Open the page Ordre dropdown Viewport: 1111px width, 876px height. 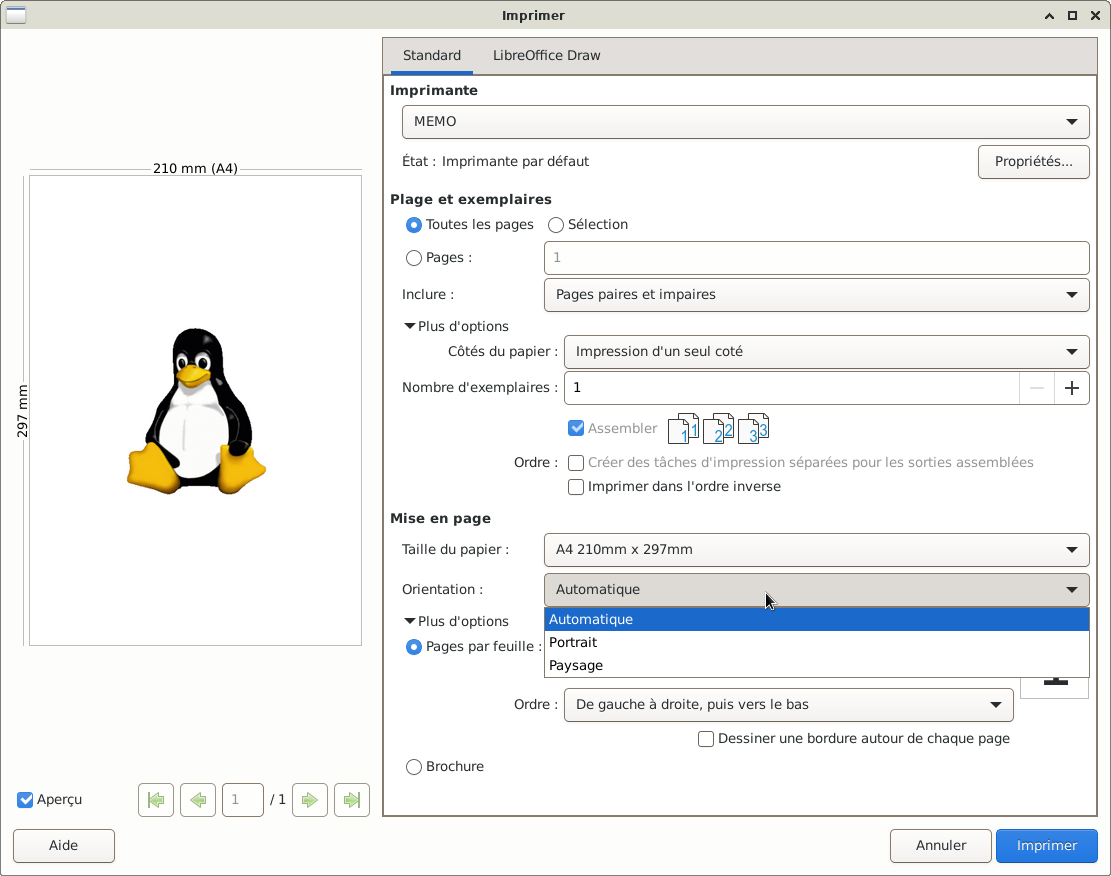pos(789,704)
